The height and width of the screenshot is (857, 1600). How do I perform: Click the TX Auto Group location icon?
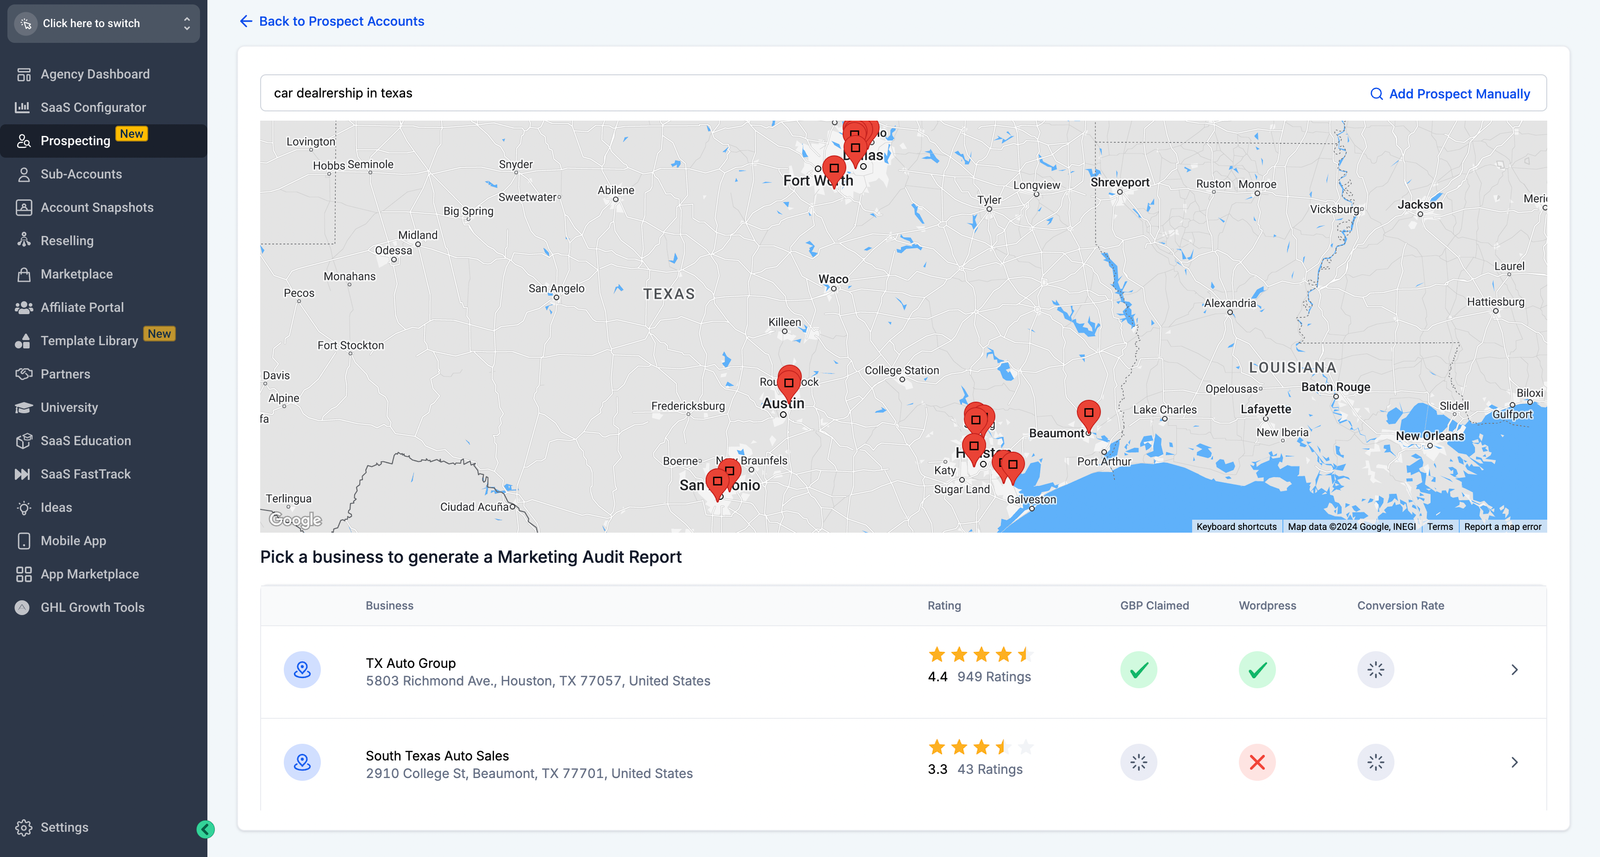click(302, 670)
